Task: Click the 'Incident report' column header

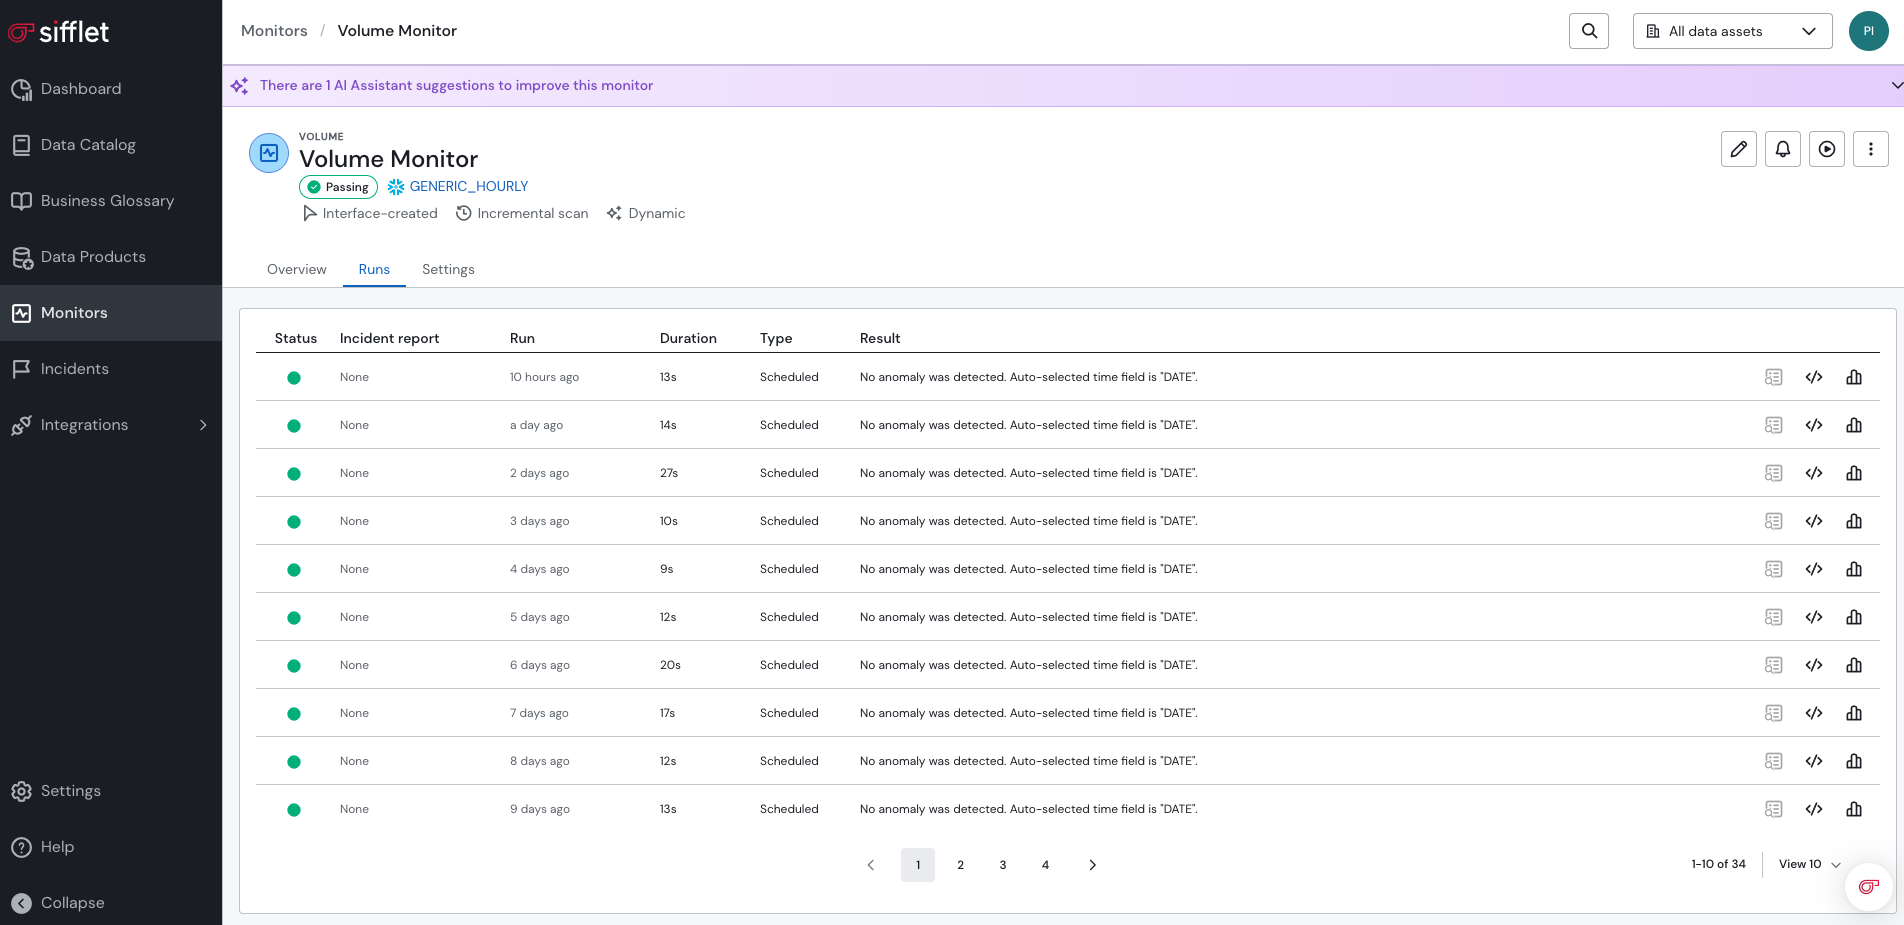Action: (389, 338)
